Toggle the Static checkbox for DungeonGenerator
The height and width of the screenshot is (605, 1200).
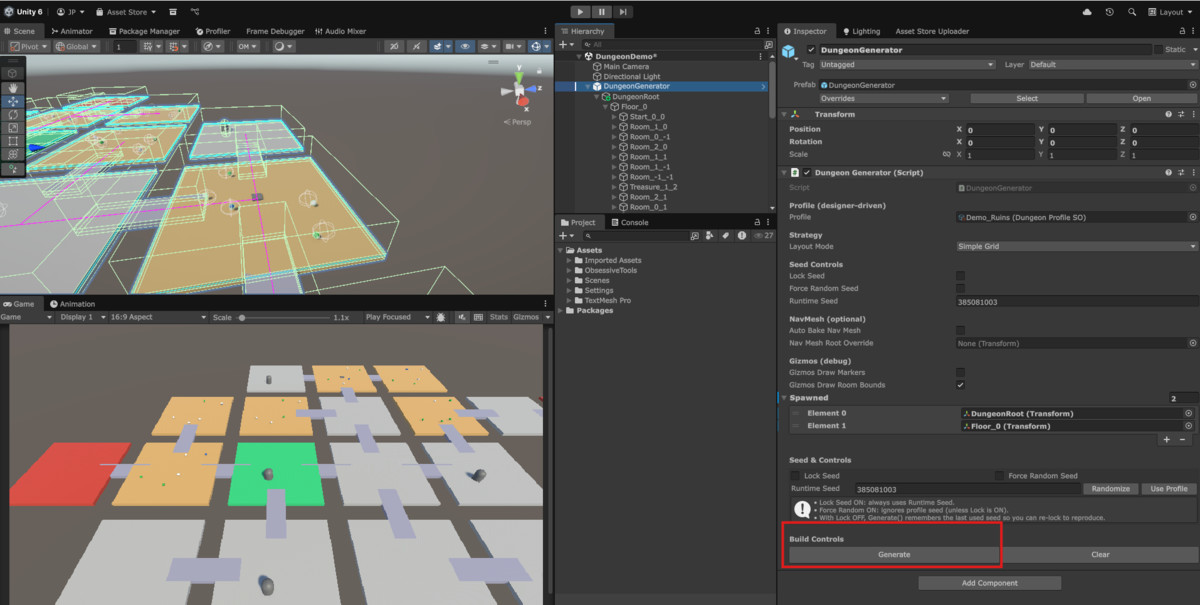[x=1158, y=49]
